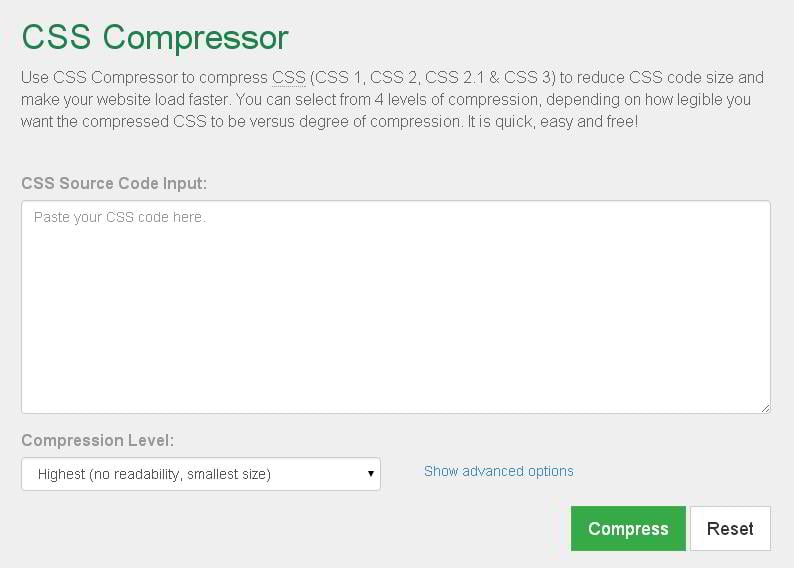Open the "Show advanced options" link

pyautogui.click(x=499, y=471)
